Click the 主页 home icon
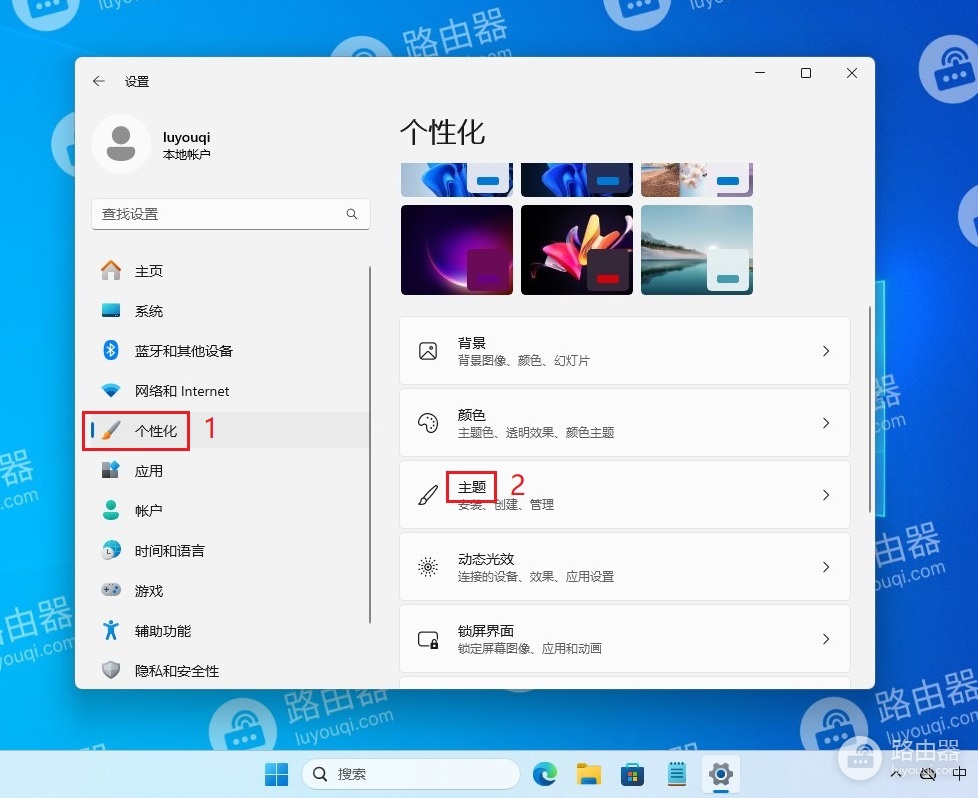The width and height of the screenshot is (978, 798). (111, 270)
